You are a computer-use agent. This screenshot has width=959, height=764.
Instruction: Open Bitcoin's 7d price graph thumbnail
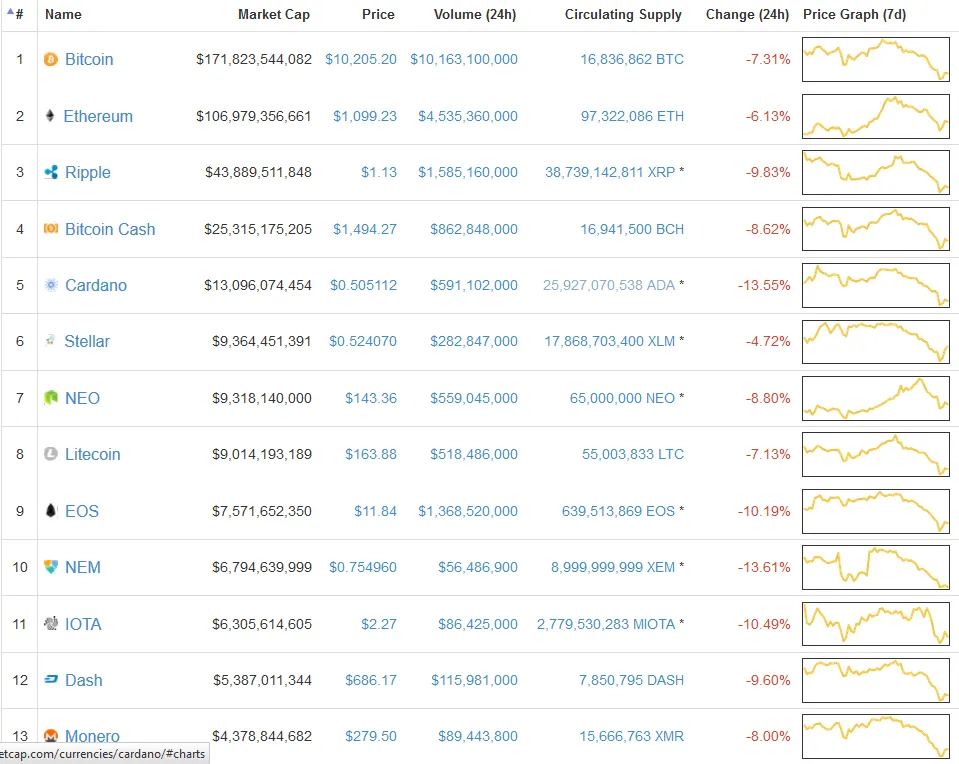coord(876,59)
